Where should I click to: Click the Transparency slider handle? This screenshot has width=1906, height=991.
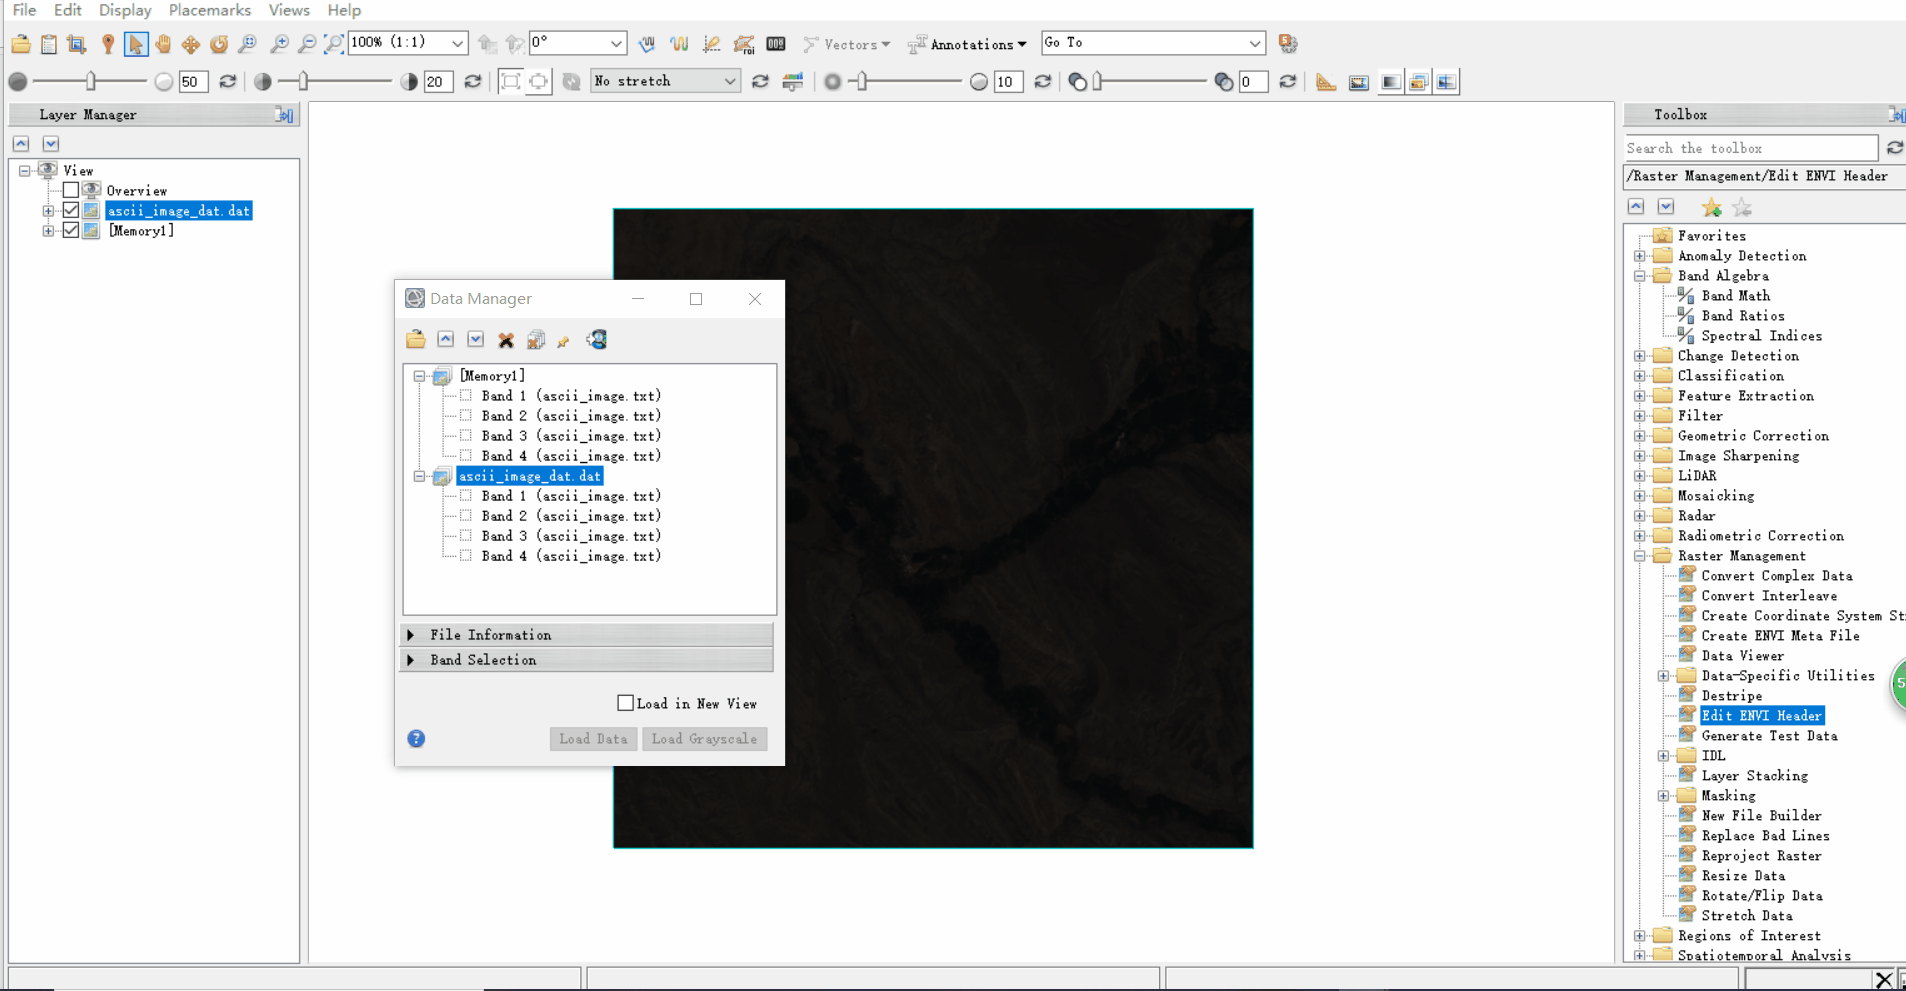[1098, 82]
